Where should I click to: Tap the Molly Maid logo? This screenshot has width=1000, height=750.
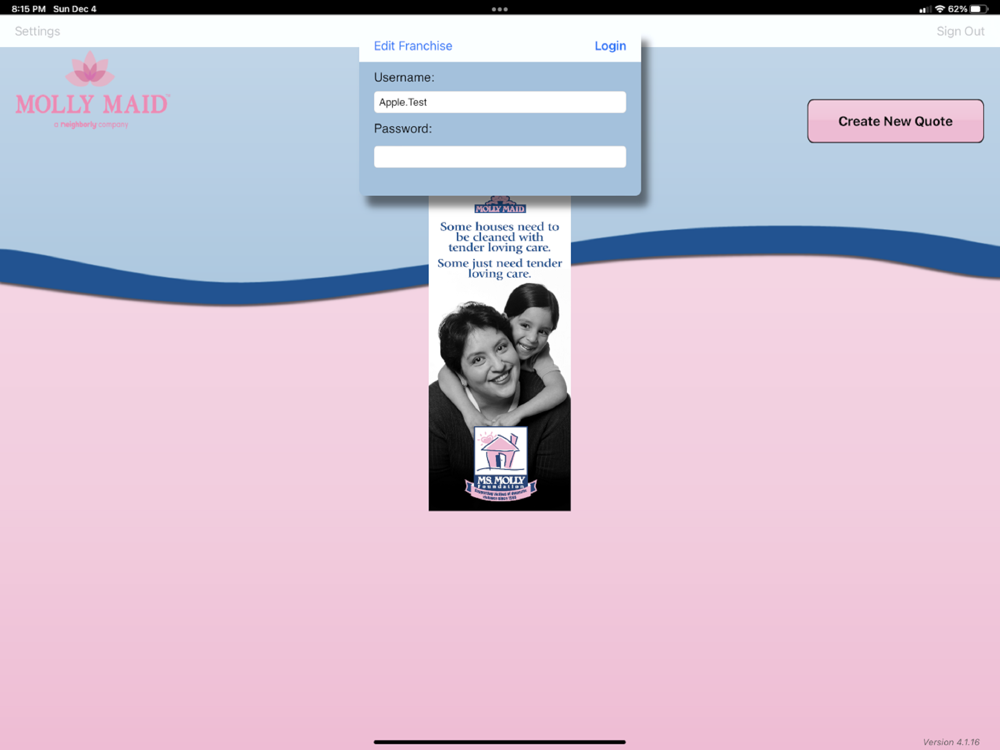[x=92, y=91]
